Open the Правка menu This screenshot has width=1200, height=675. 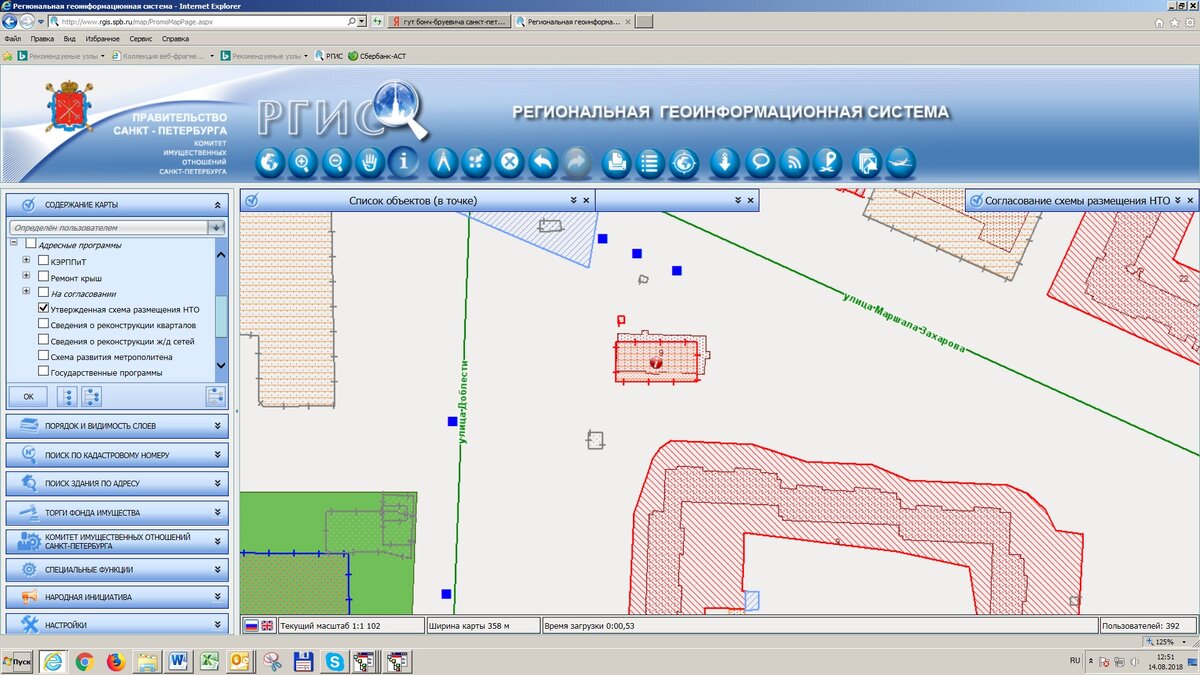pos(42,39)
